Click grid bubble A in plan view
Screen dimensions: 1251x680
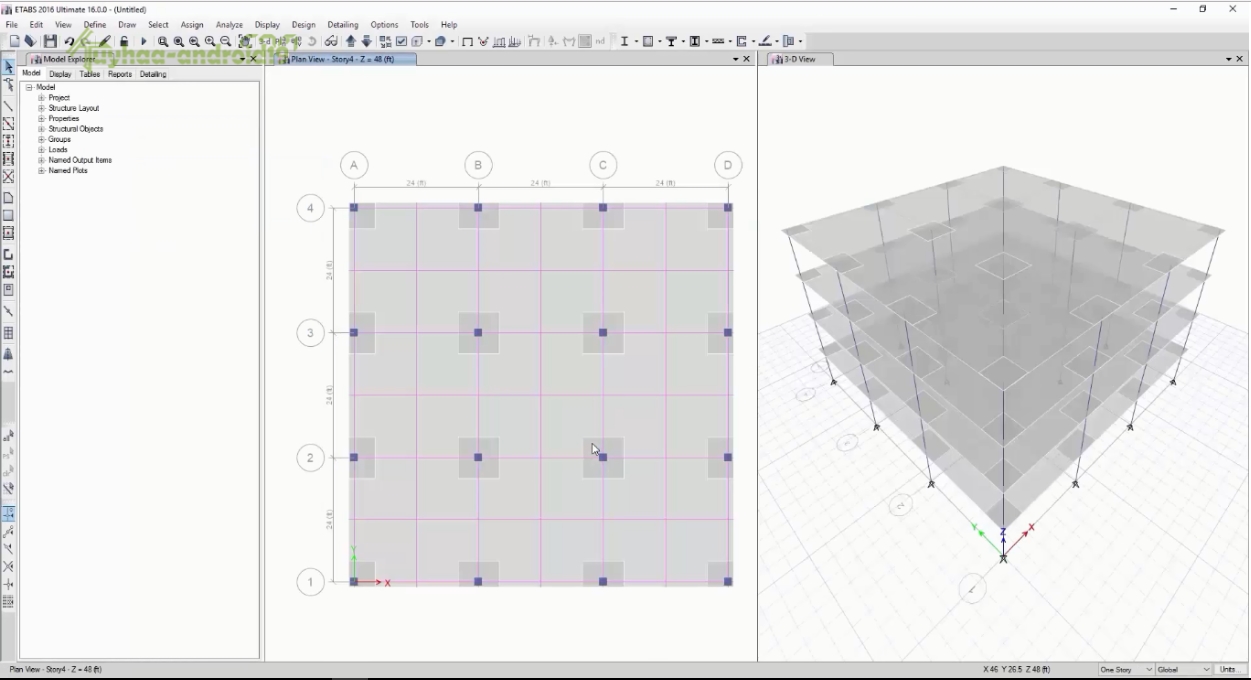click(354, 166)
